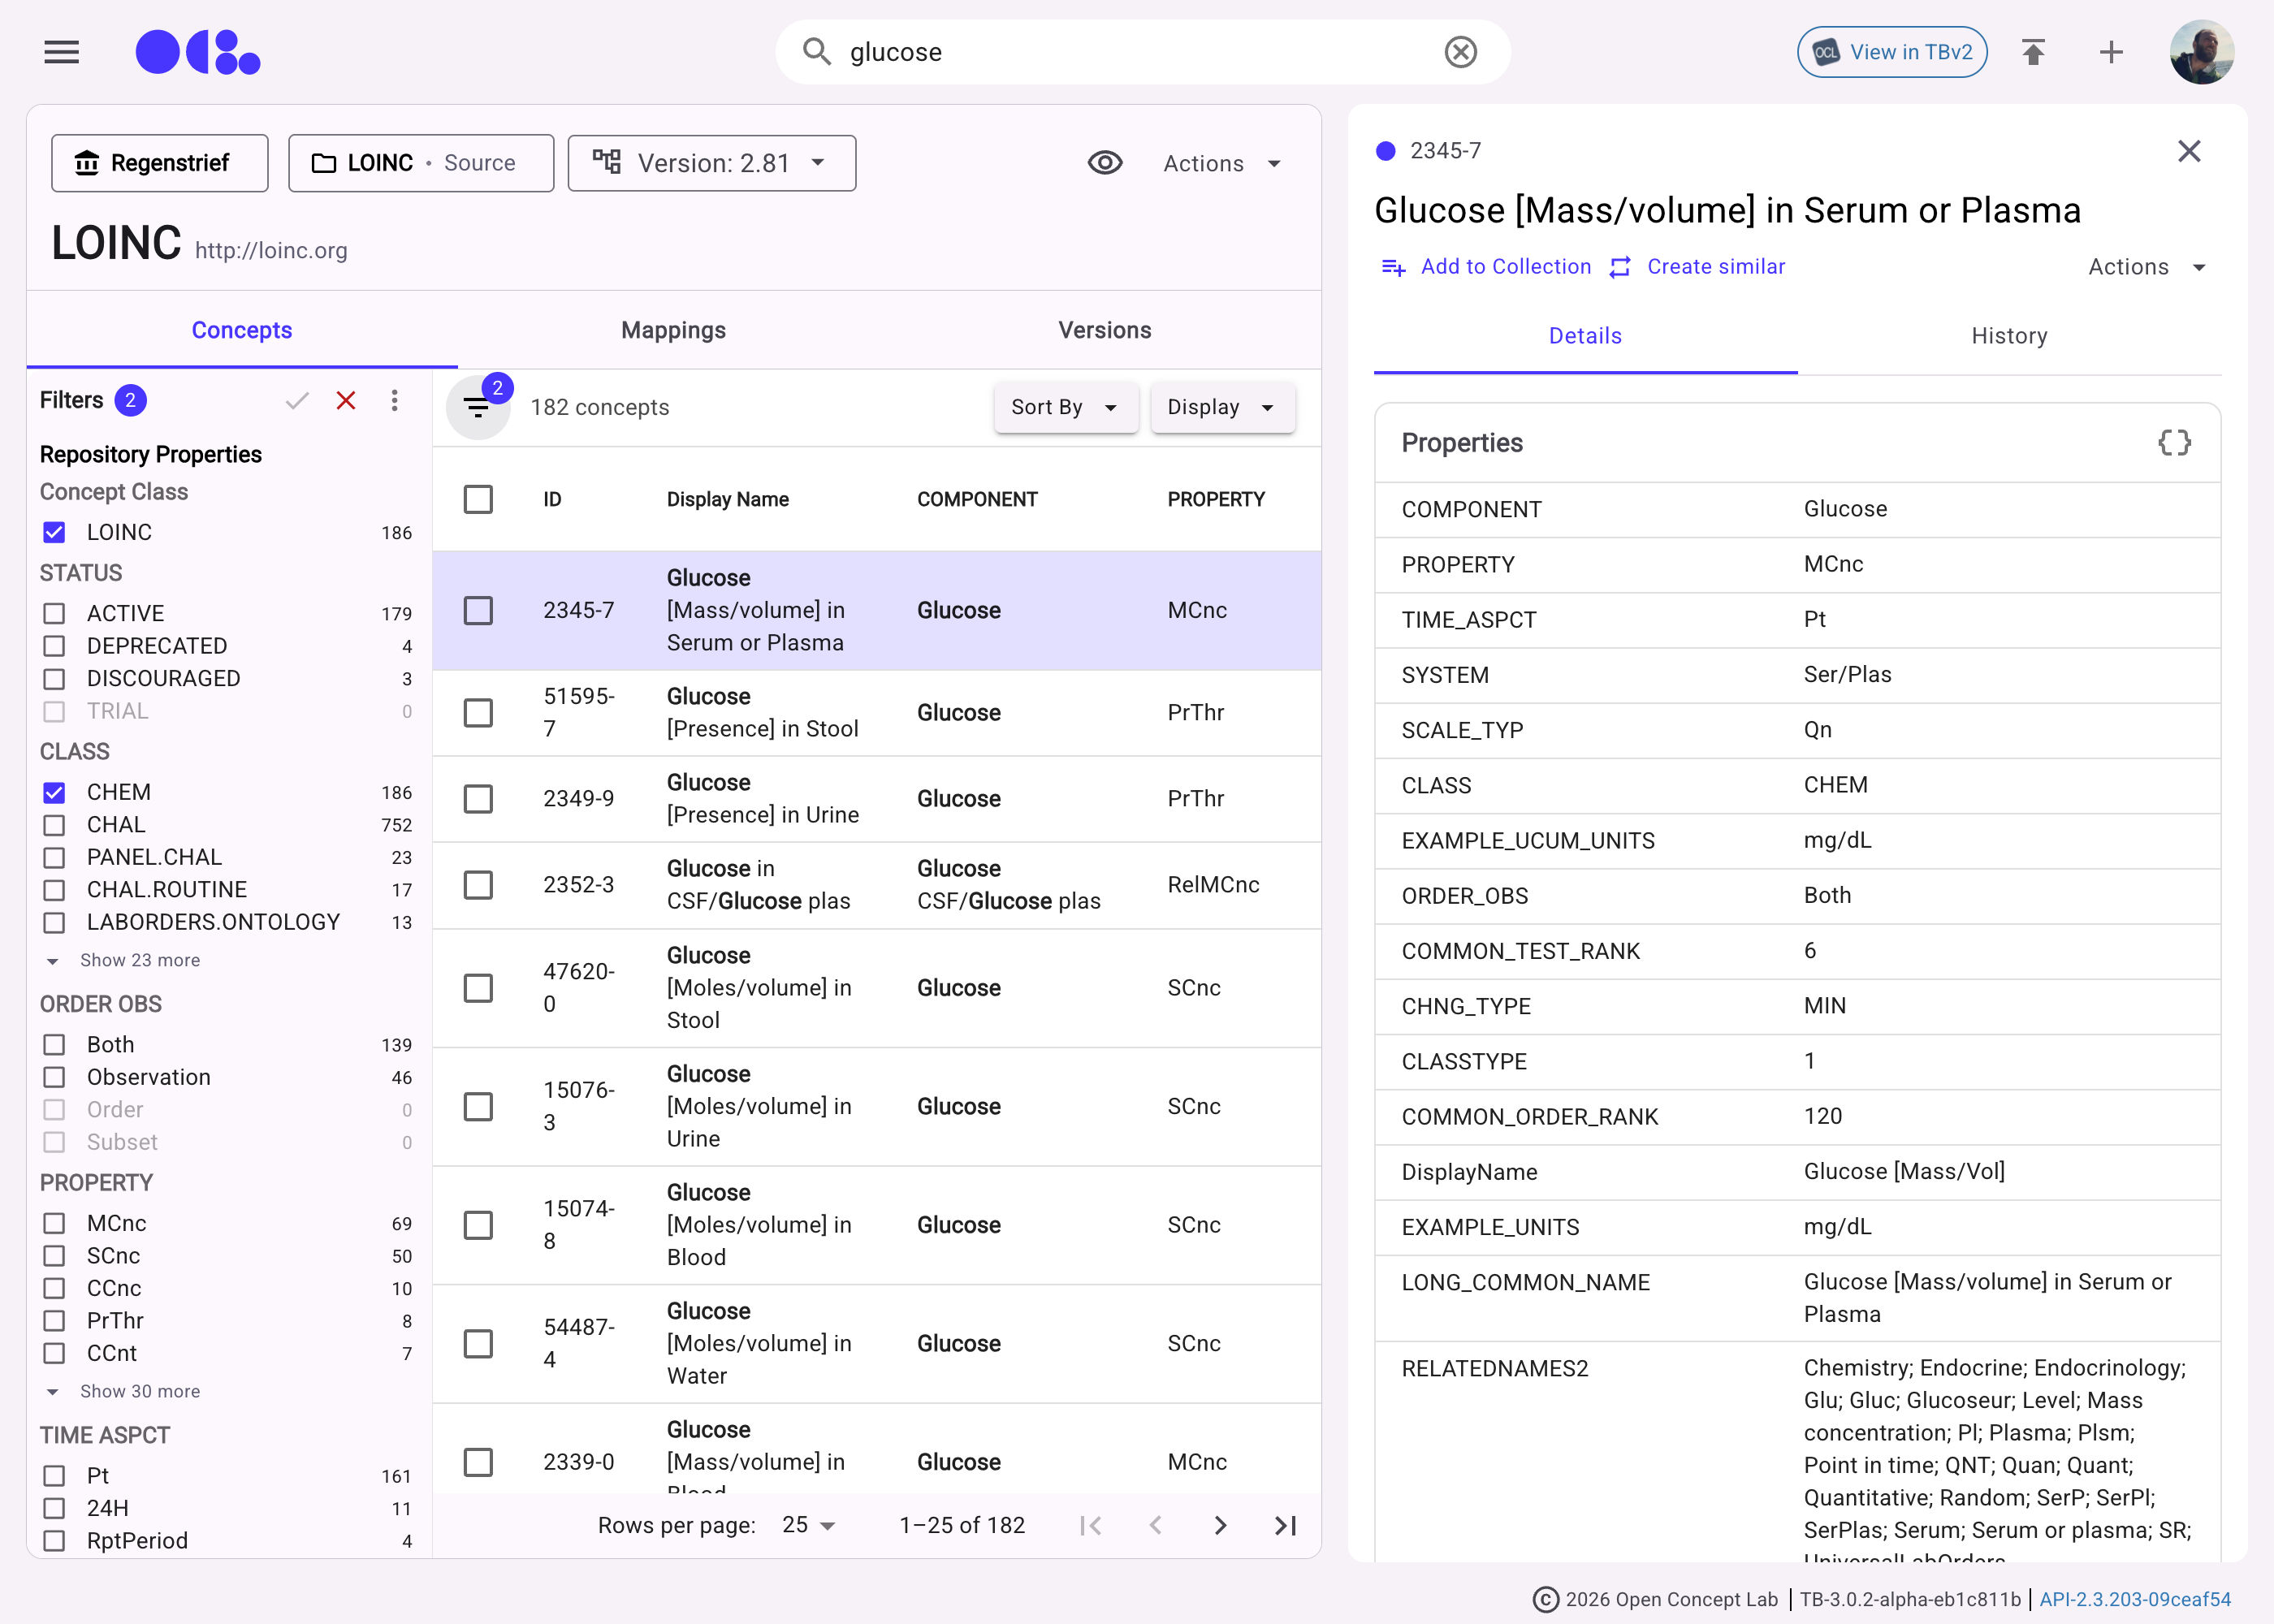Viewport: 2274px width, 1624px height.
Task: Click the View in TBv2 button
Action: [x=1892, y=52]
